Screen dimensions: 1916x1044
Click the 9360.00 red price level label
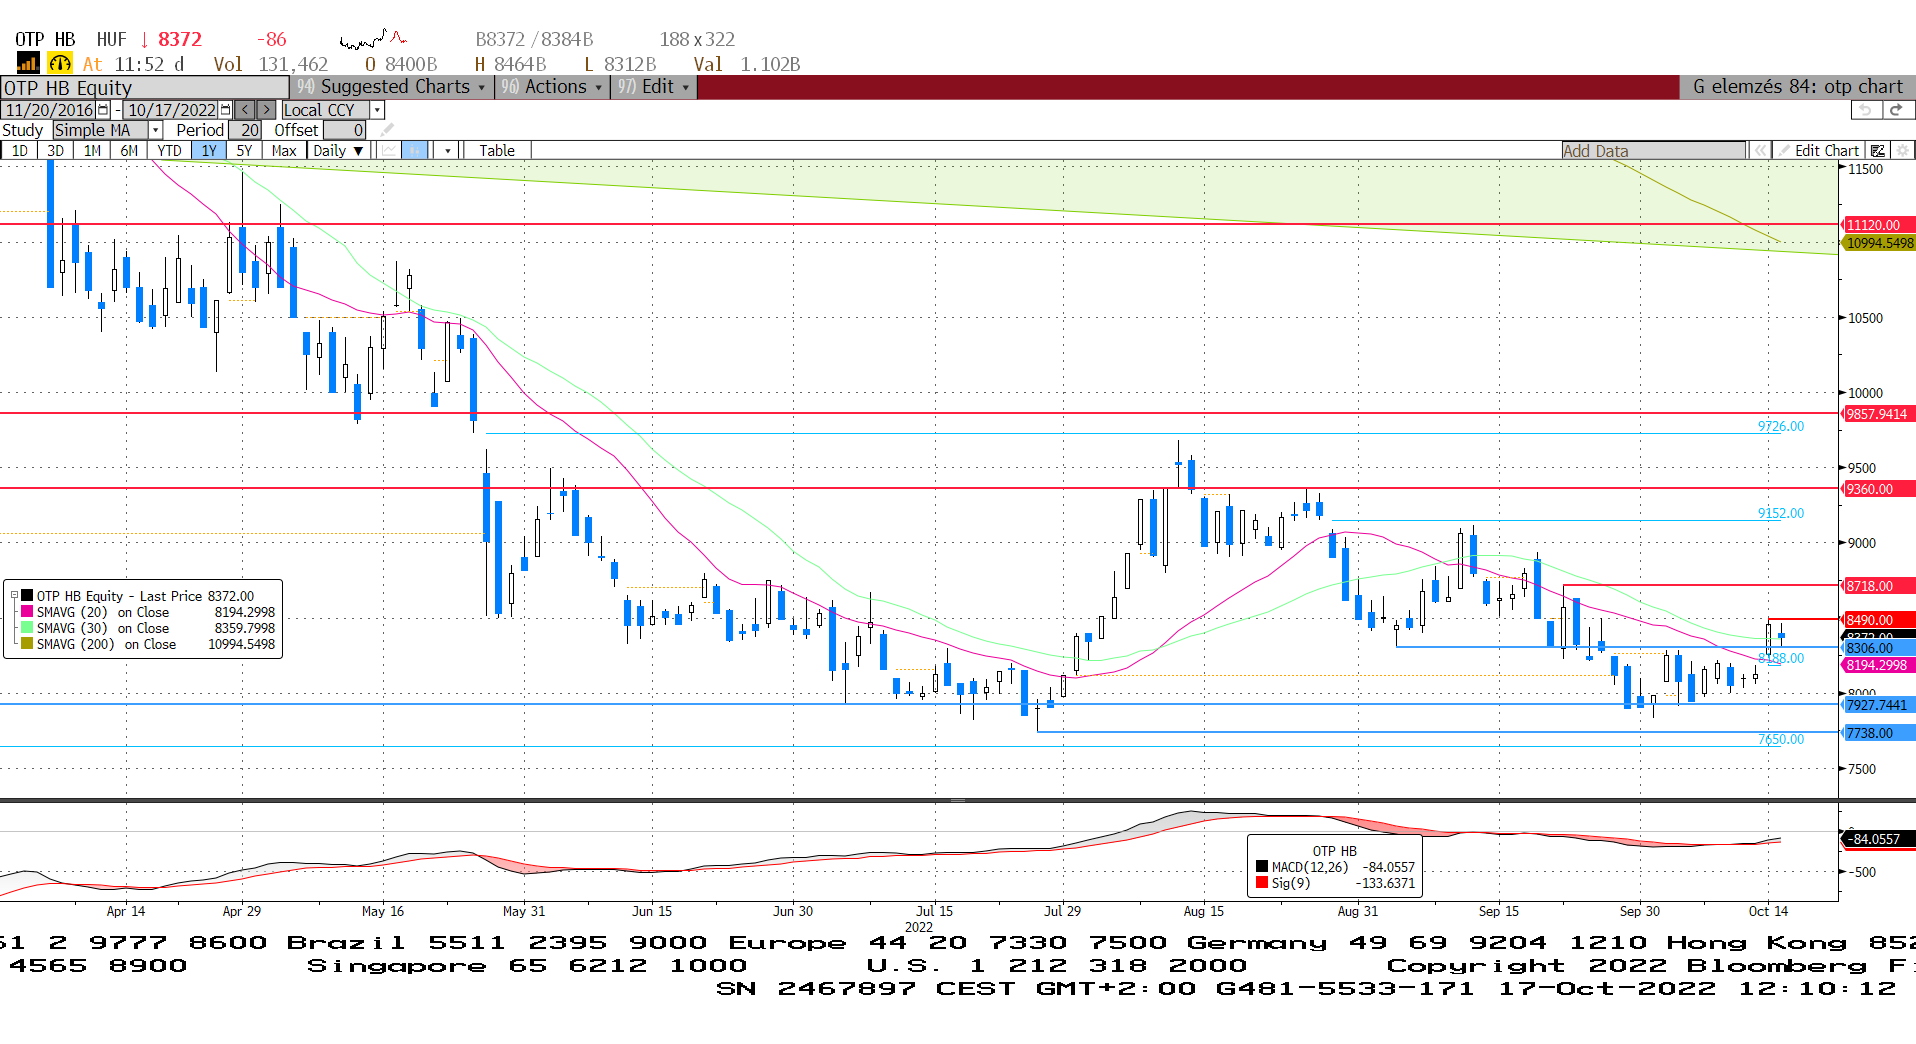click(x=1879, y=489)
